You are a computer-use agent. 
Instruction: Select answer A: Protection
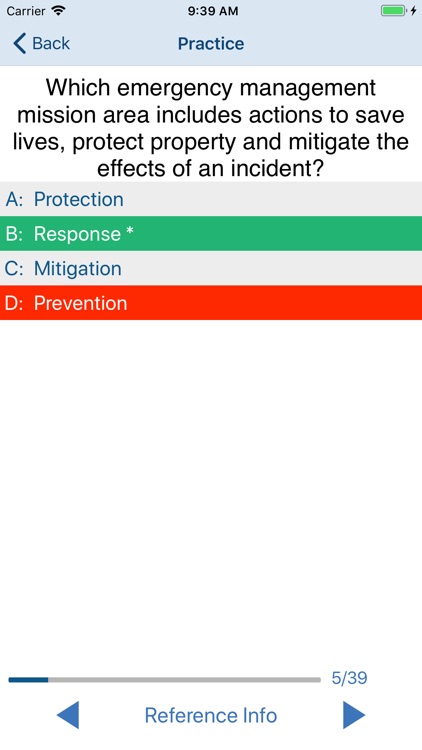point(211,199)
